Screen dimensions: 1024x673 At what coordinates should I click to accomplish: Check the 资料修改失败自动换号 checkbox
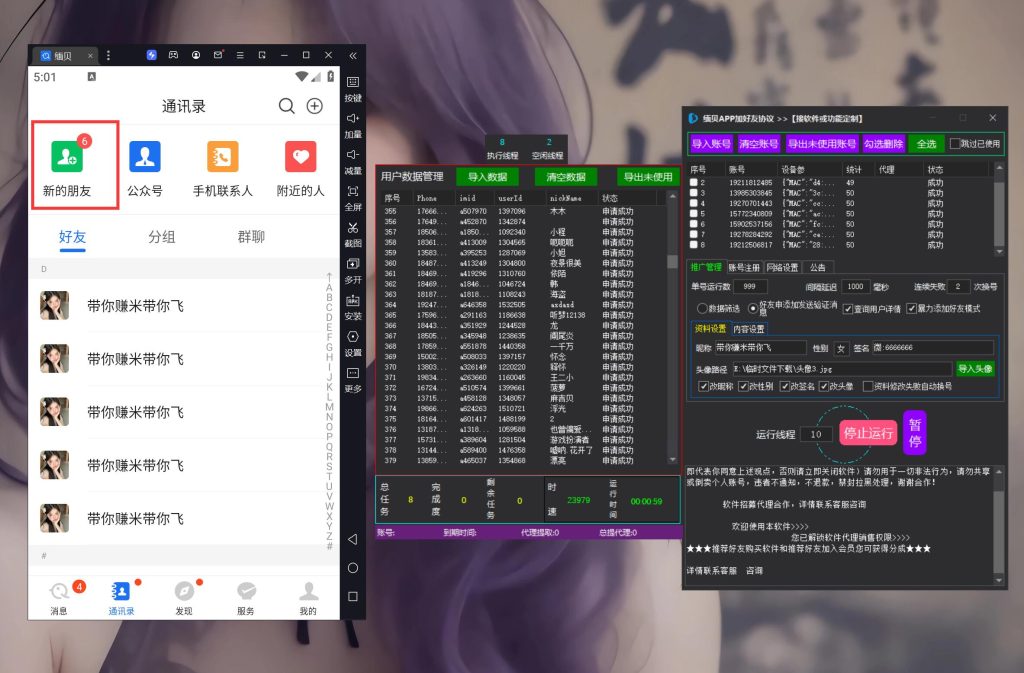point(867,386)
